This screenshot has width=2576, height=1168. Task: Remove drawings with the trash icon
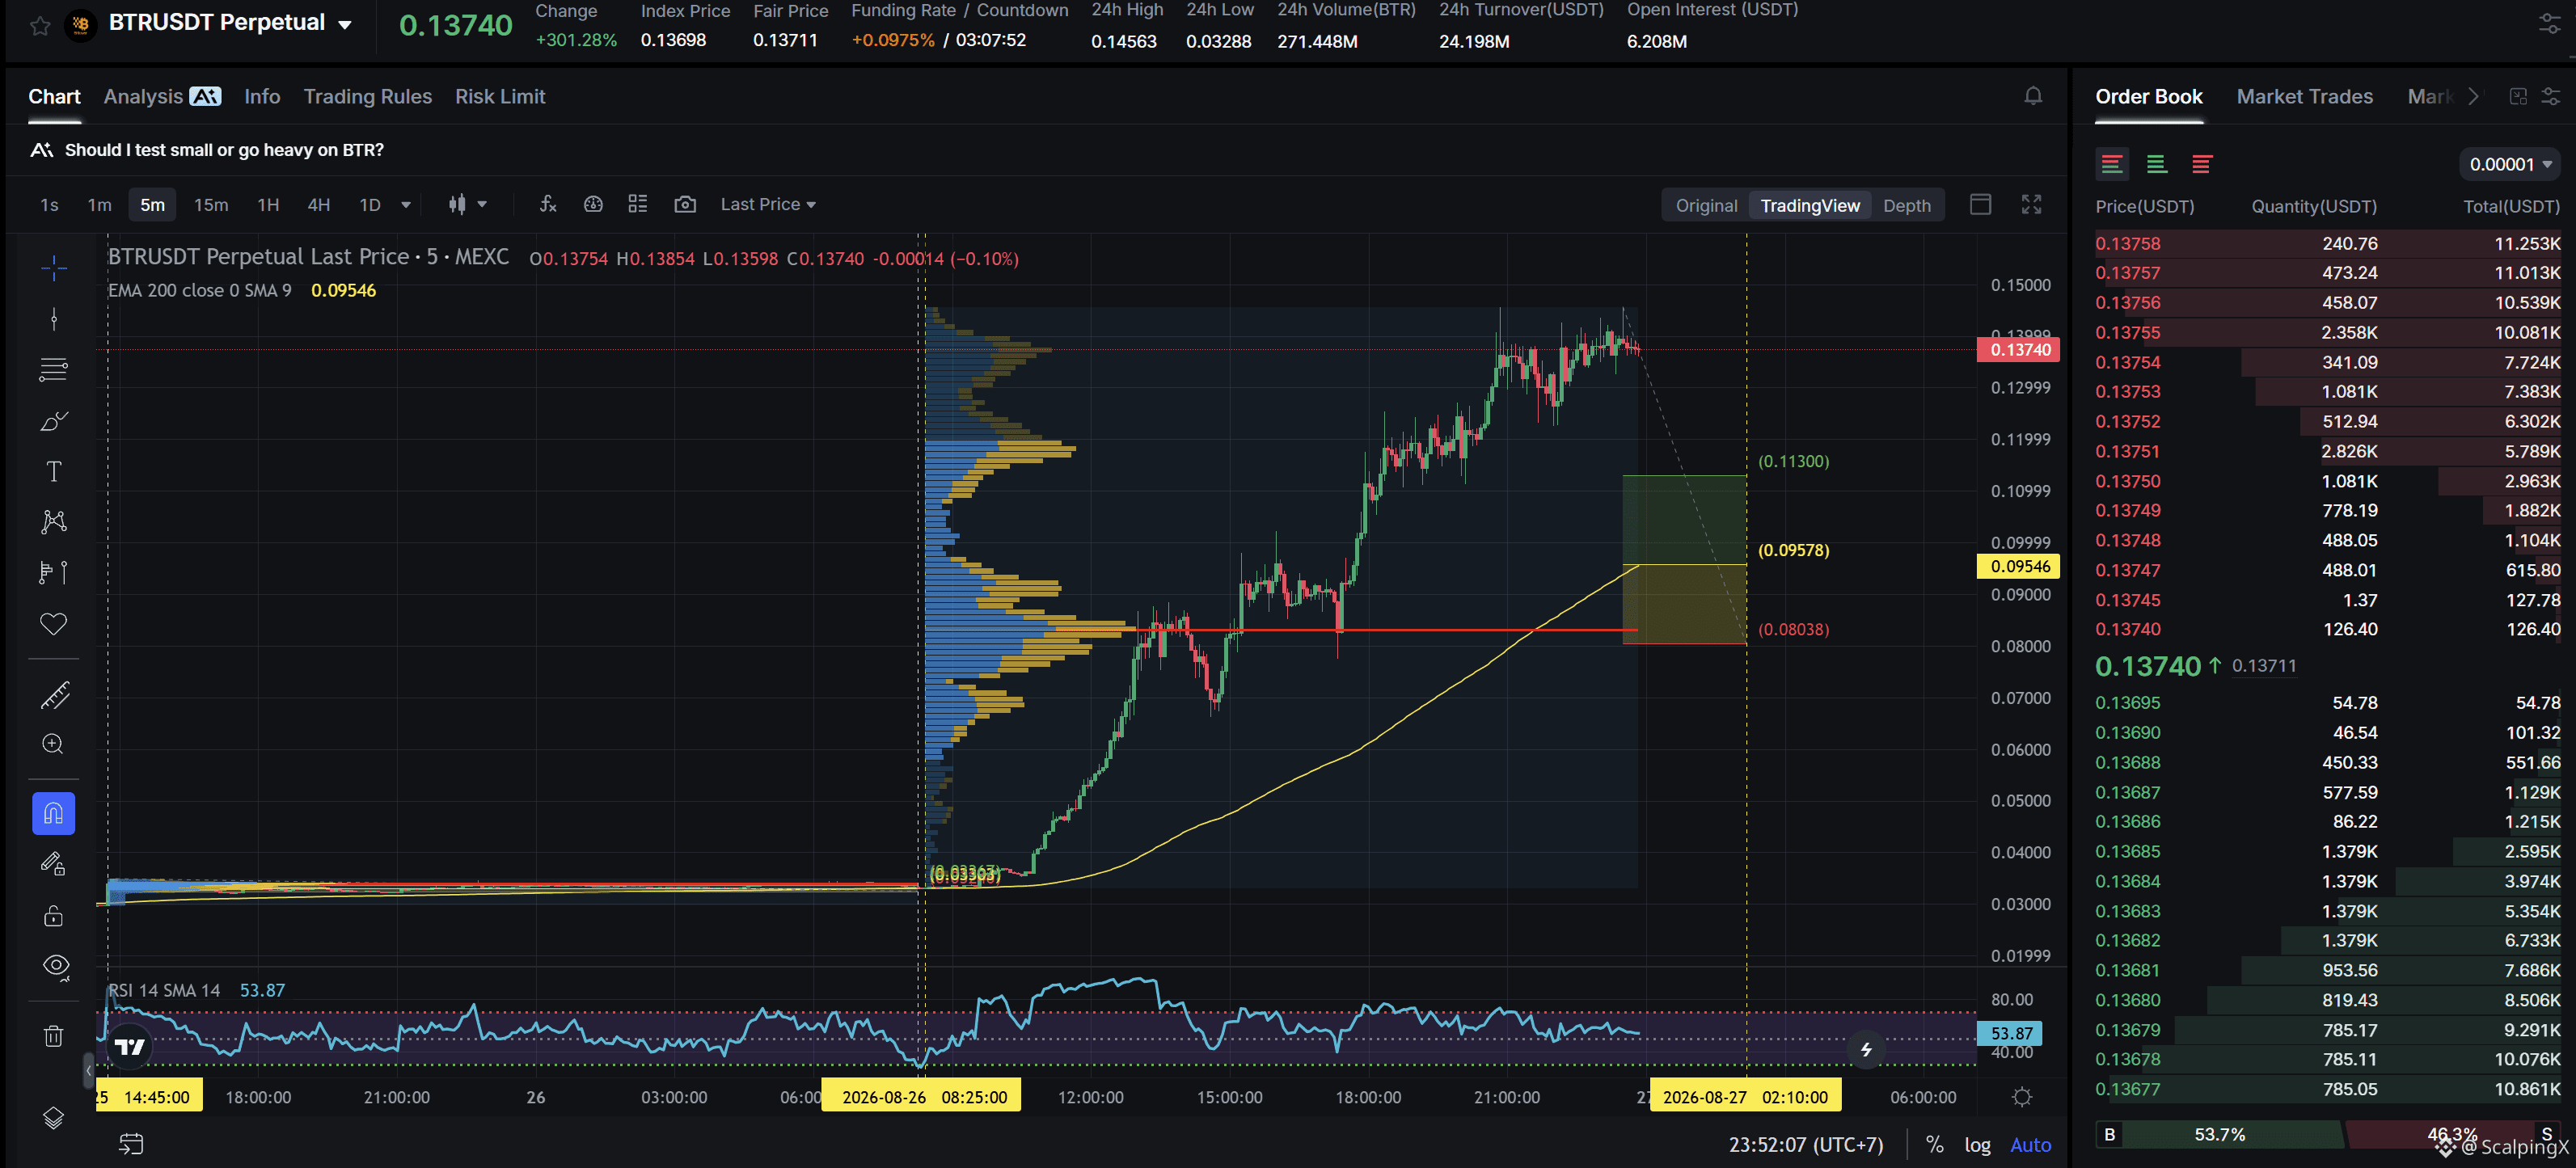[x=54, y=1036]
